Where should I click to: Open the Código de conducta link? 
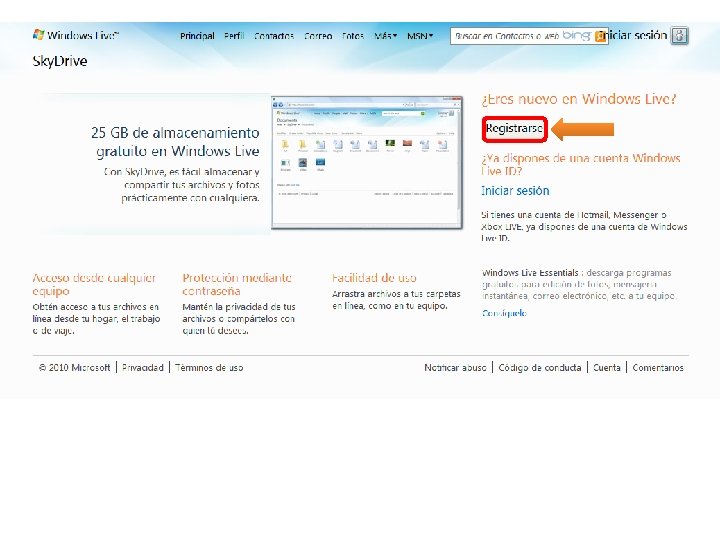[540, 368]
